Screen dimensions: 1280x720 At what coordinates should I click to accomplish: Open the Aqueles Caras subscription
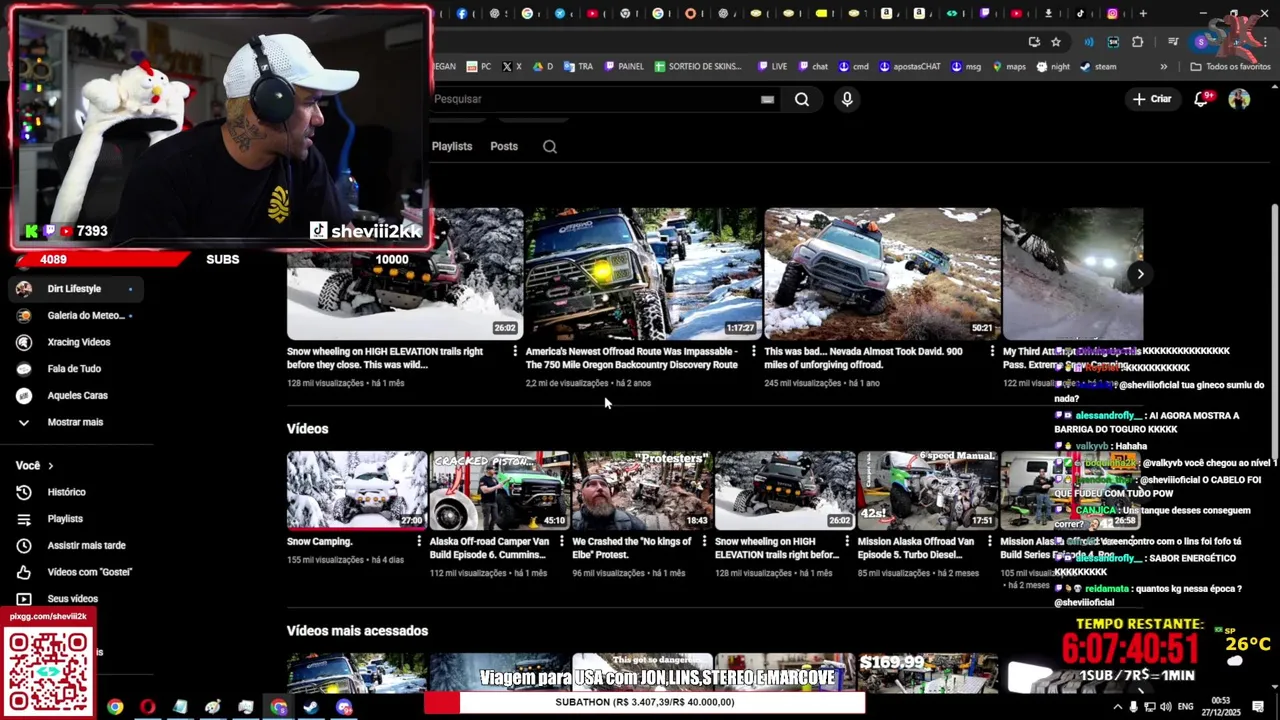[x=75, y=396]
